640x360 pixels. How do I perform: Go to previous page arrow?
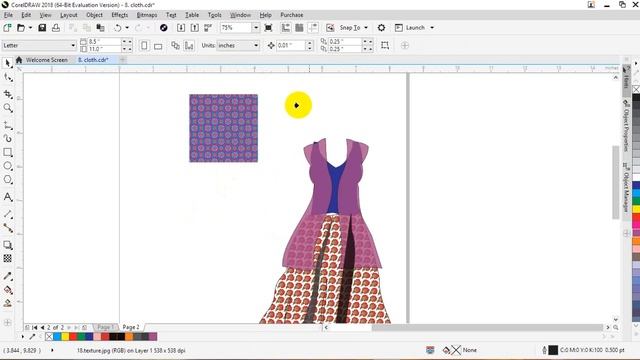coord(42,327)
